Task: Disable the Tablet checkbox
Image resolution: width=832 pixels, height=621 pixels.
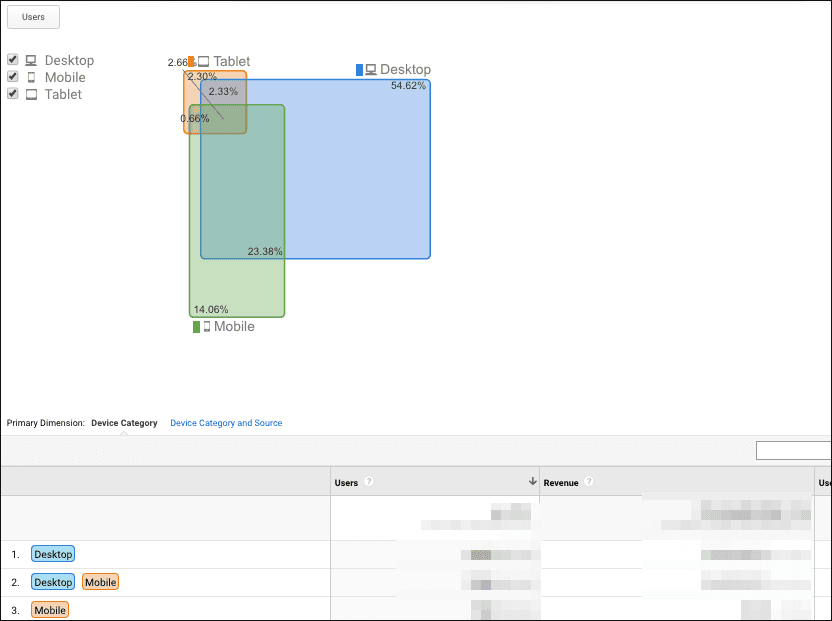Action: point(12,93)
